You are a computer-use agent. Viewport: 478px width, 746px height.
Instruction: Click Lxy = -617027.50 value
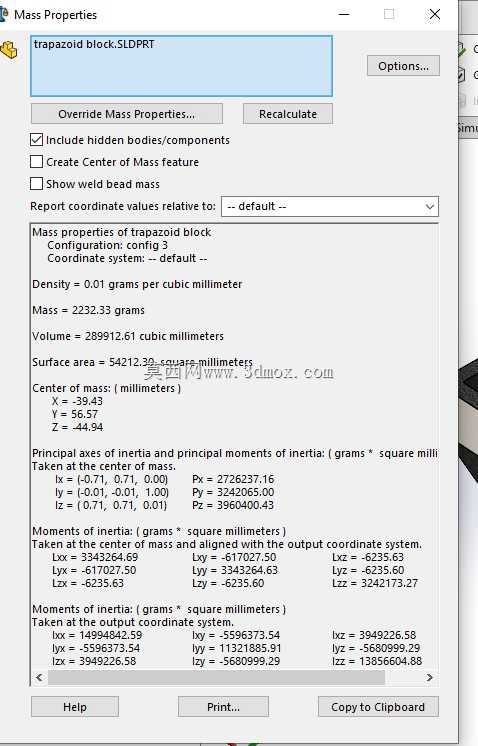click(234, 557)
